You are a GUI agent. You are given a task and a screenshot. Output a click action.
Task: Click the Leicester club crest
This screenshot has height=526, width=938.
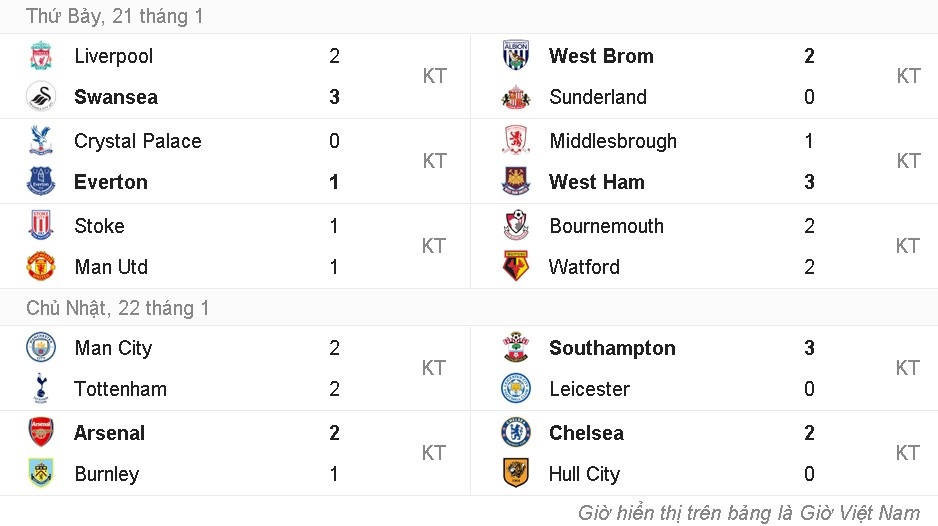(515, 389)
